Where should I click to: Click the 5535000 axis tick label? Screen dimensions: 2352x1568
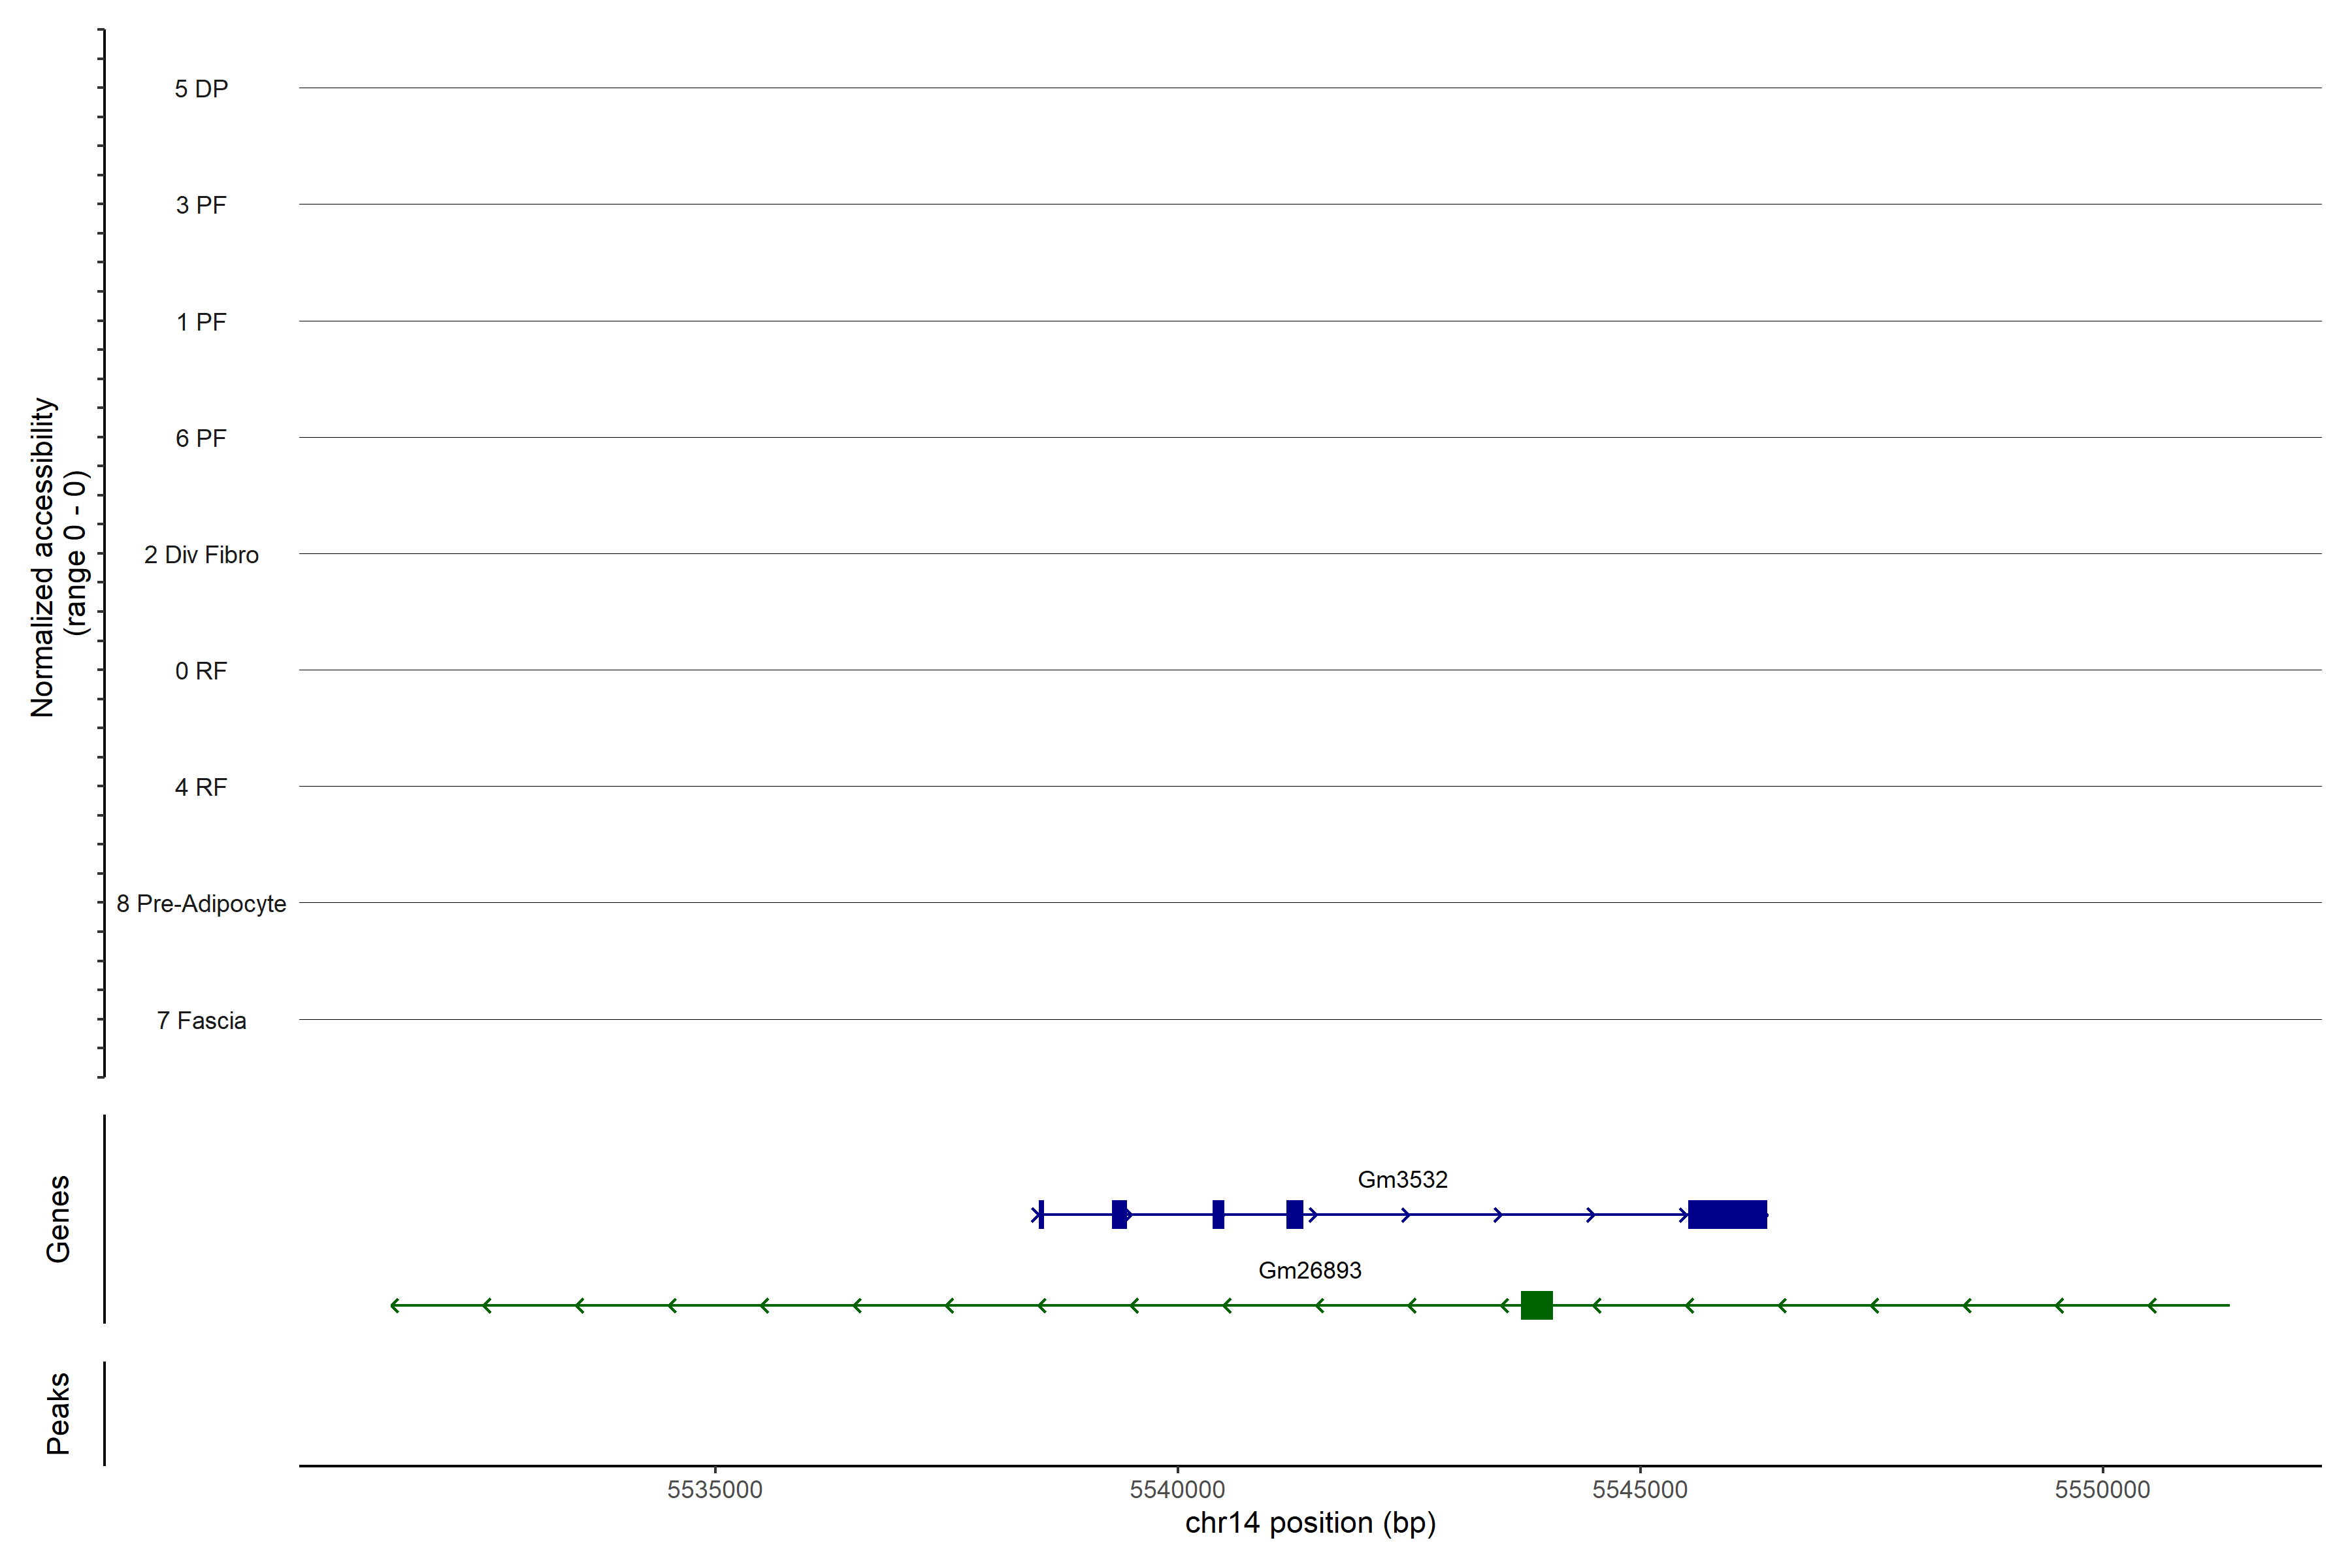pyautogui.click(x=714, y=1489)
